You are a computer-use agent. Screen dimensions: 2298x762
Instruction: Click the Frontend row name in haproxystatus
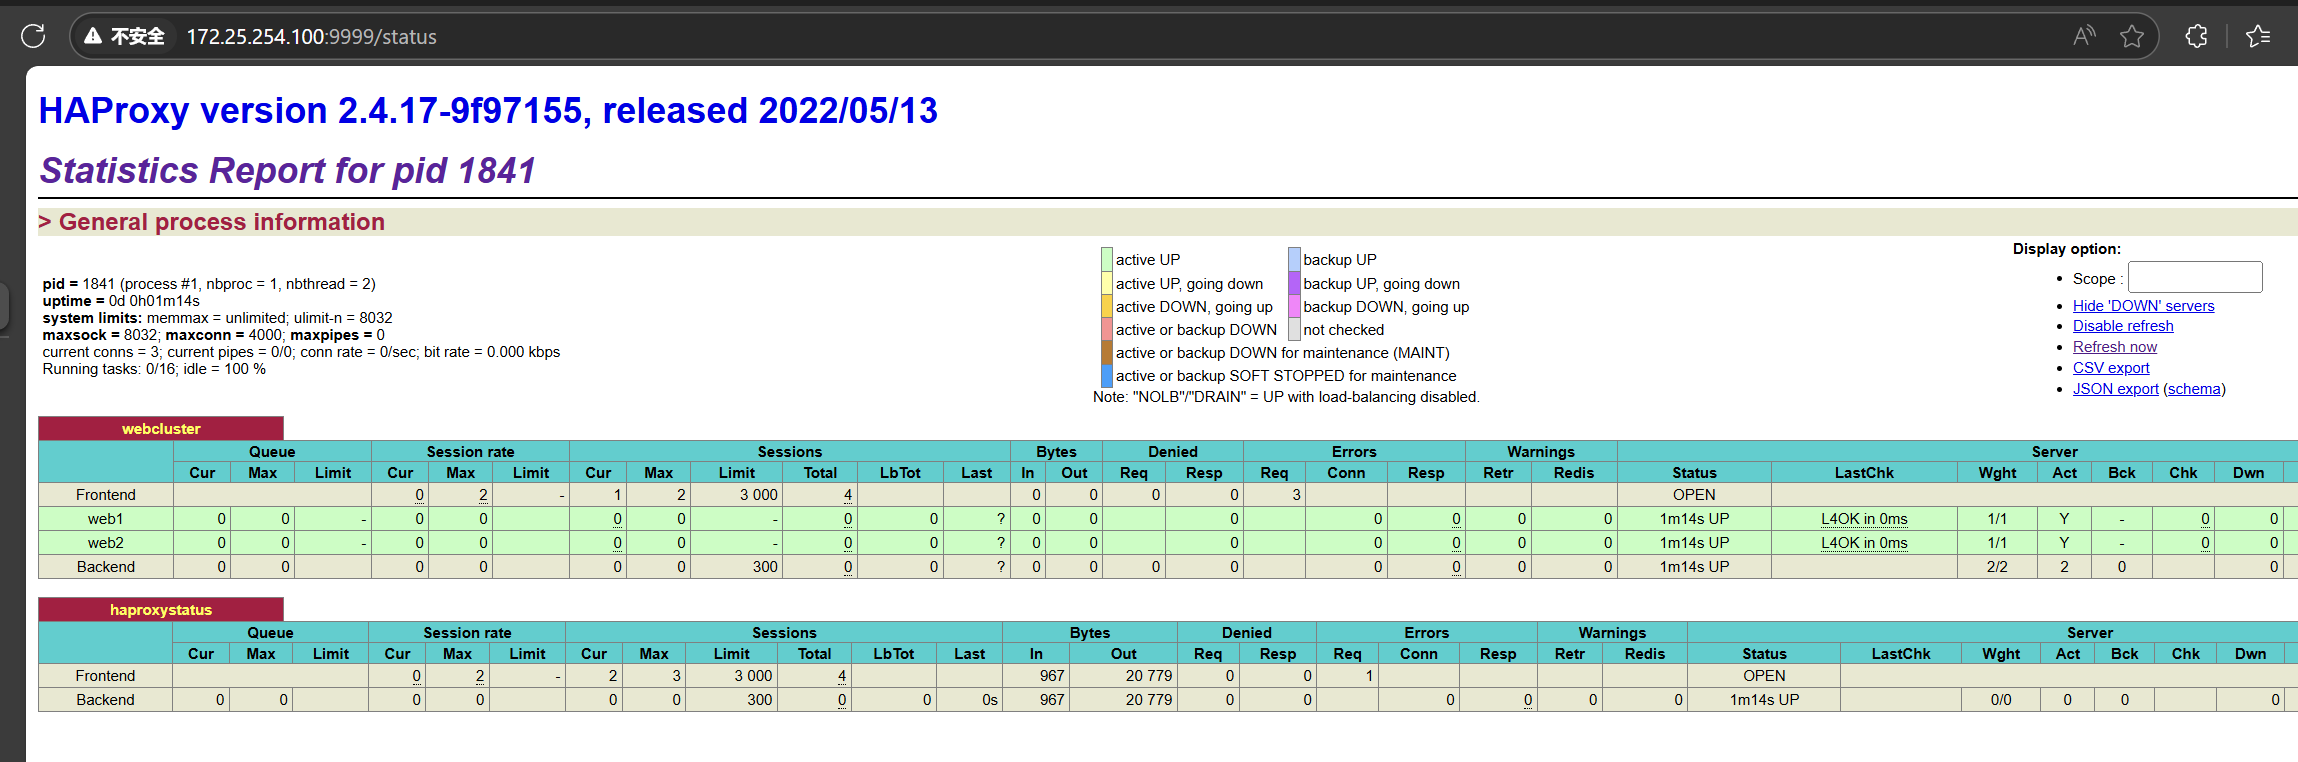(105, 675)
